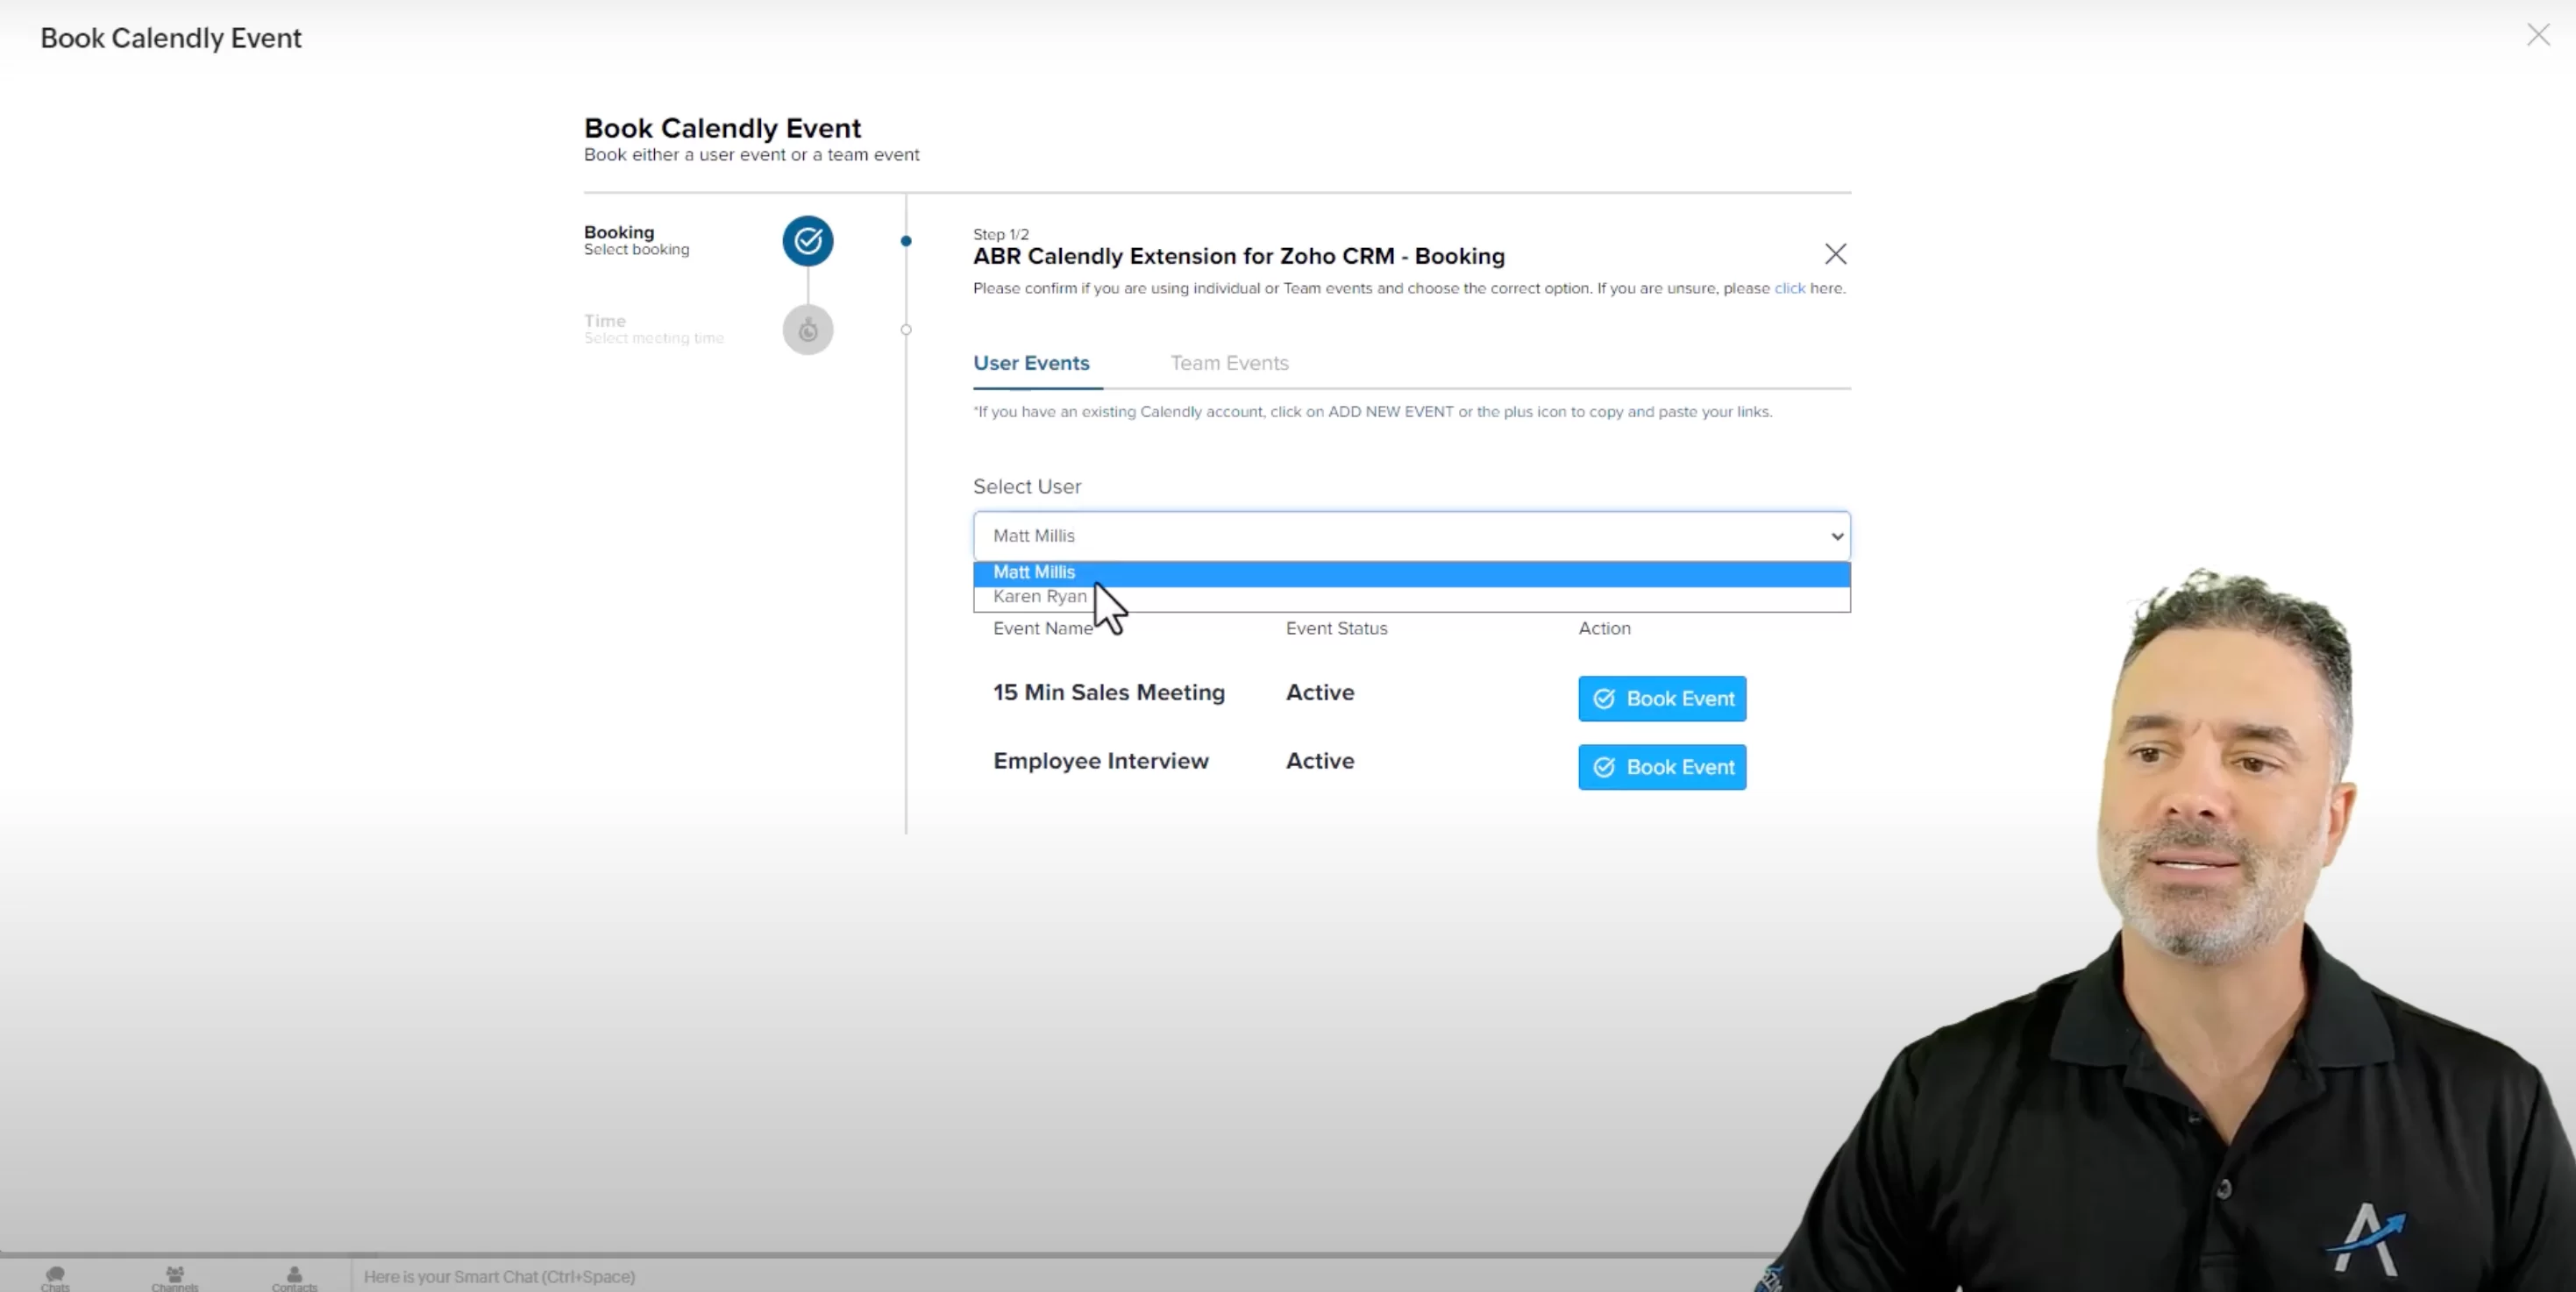This screenshot has height=1292, width=2576.
Task: Choose Karen Ryan from user list
Action: [x=1039, y=597]
